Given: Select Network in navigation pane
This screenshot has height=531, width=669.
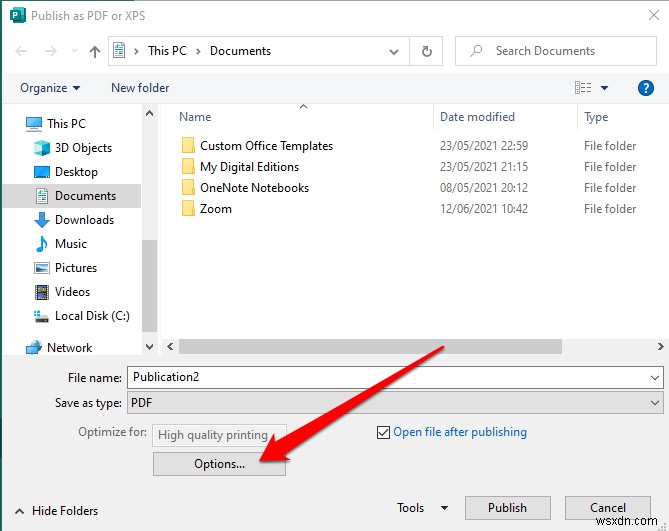Looking at the screenshot, I should [70, 348].
